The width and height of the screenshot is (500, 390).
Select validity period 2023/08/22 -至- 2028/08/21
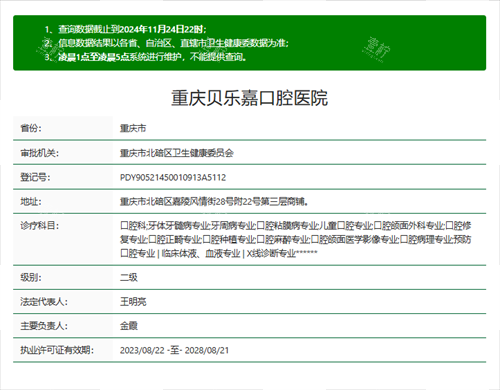pos(174,350)
